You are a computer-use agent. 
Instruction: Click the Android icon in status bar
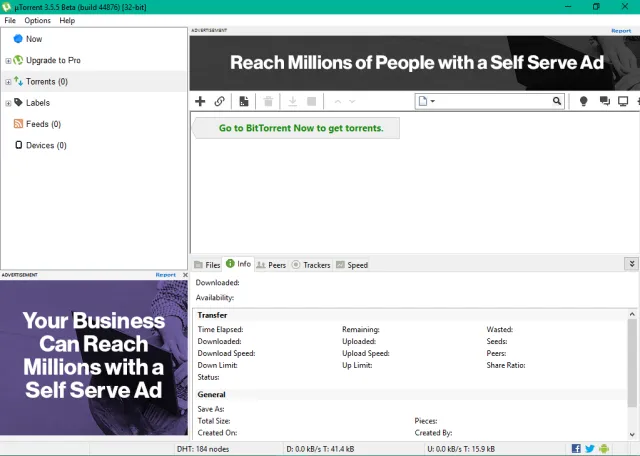pyautogui.click(x=604, y=449)
